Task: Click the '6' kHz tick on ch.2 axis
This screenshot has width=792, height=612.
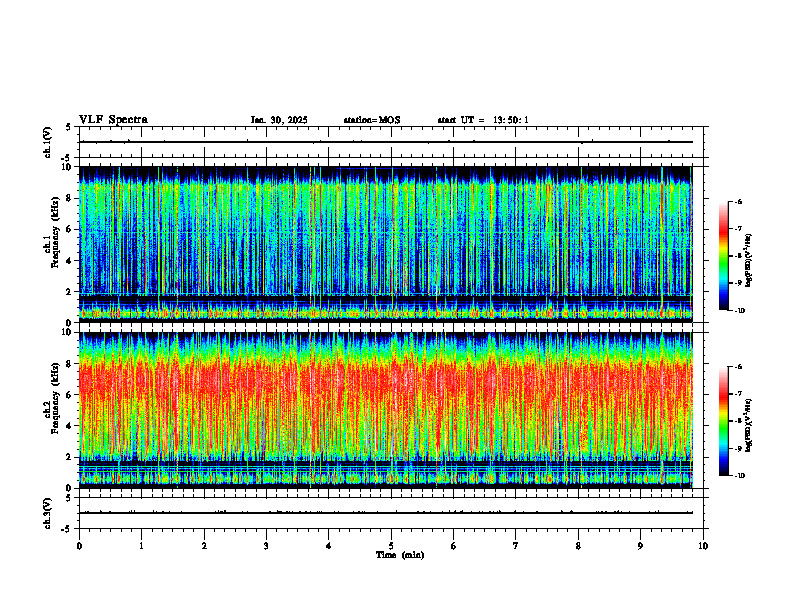Action: (x=70, y=395)
